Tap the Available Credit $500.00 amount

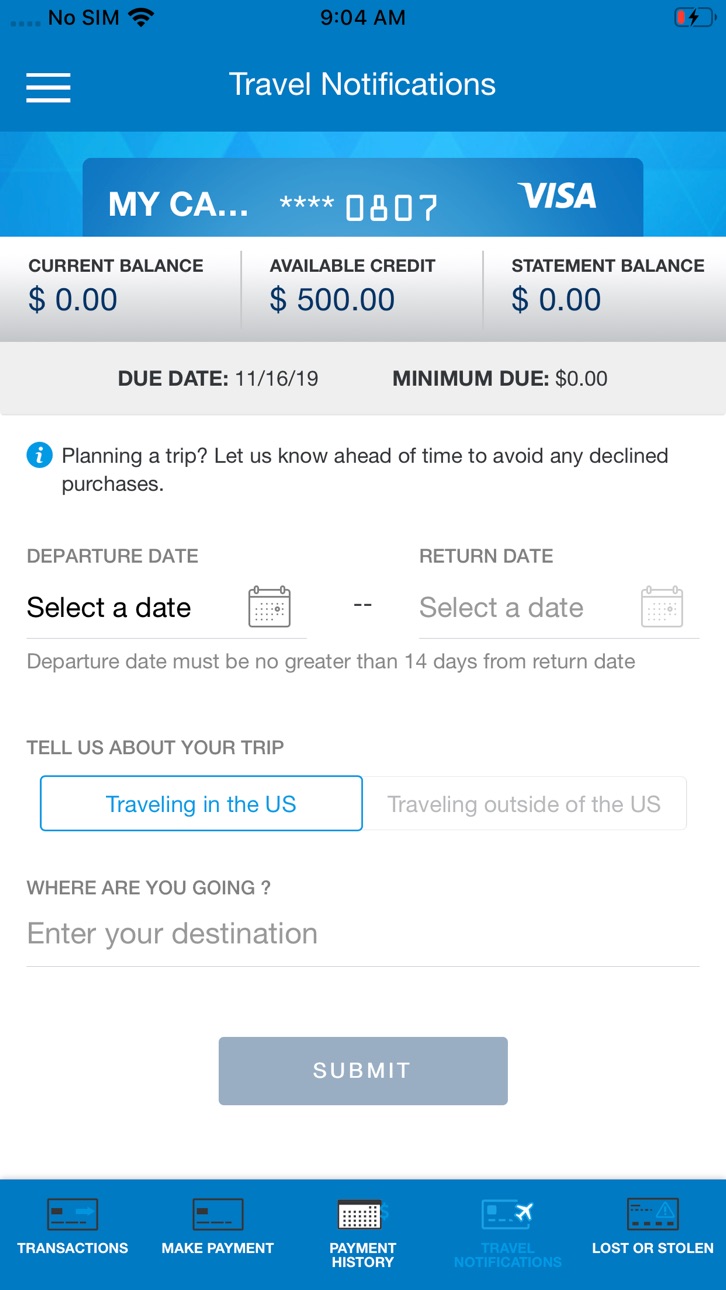click(332, 300)
